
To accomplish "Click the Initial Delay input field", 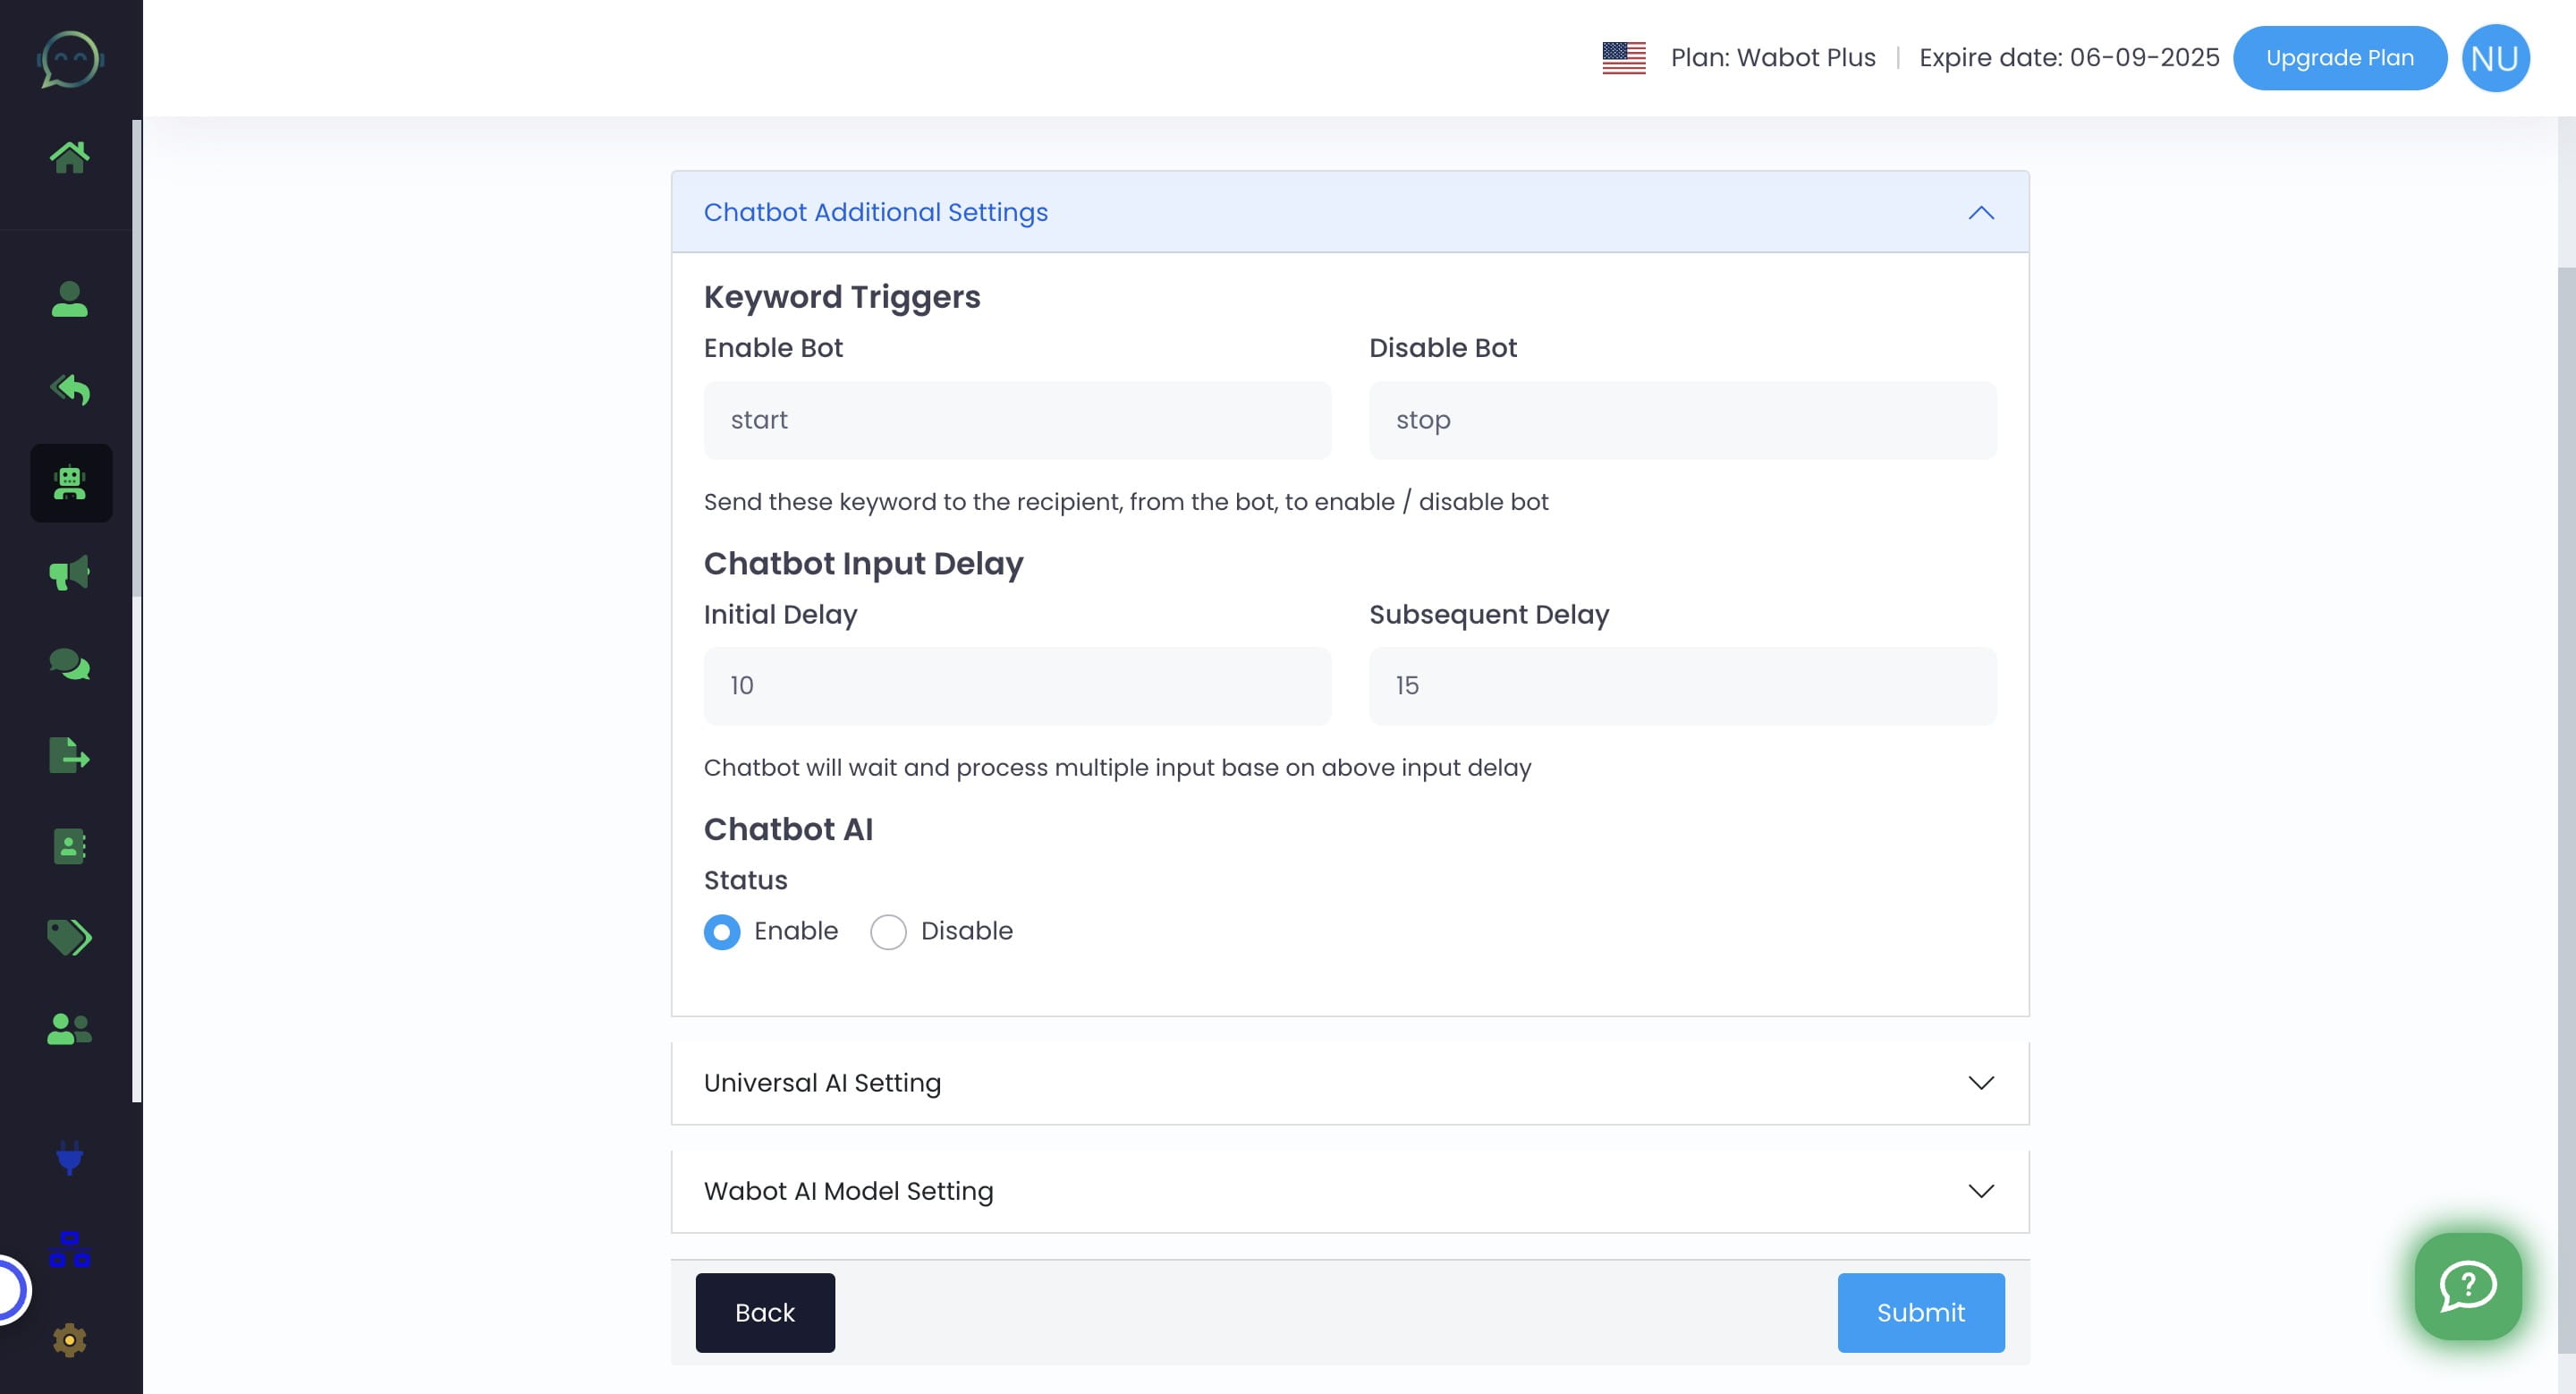I will [1017, 686].
